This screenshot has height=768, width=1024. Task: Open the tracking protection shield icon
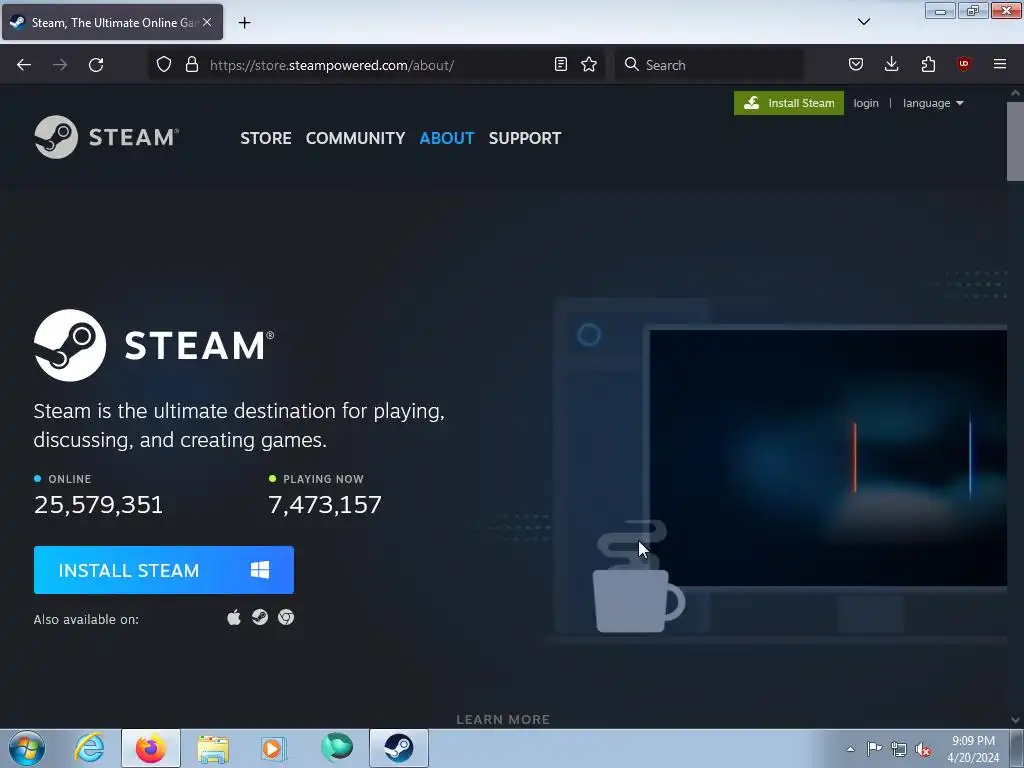coord(164,64)
